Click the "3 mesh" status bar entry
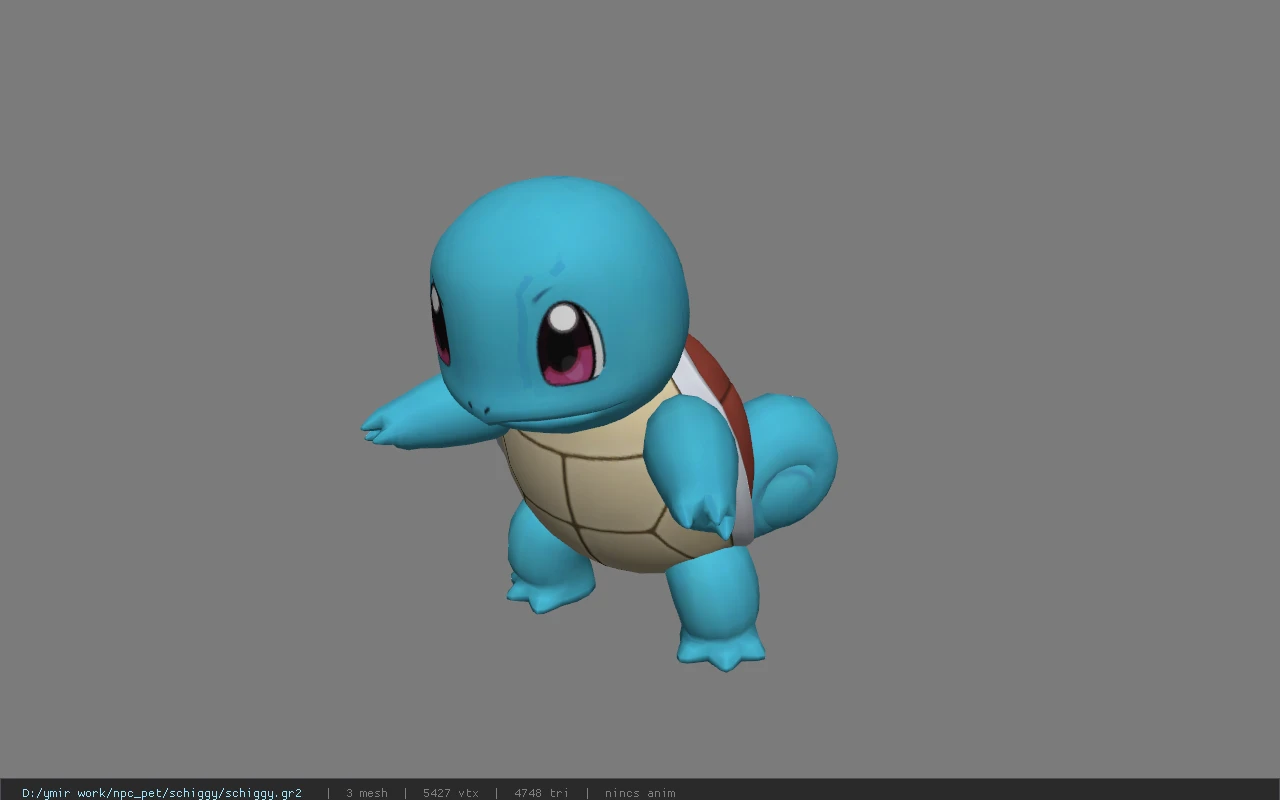The height and width of the screenshot is (800, 1280). pyautogui.click(x=367, y=793)
